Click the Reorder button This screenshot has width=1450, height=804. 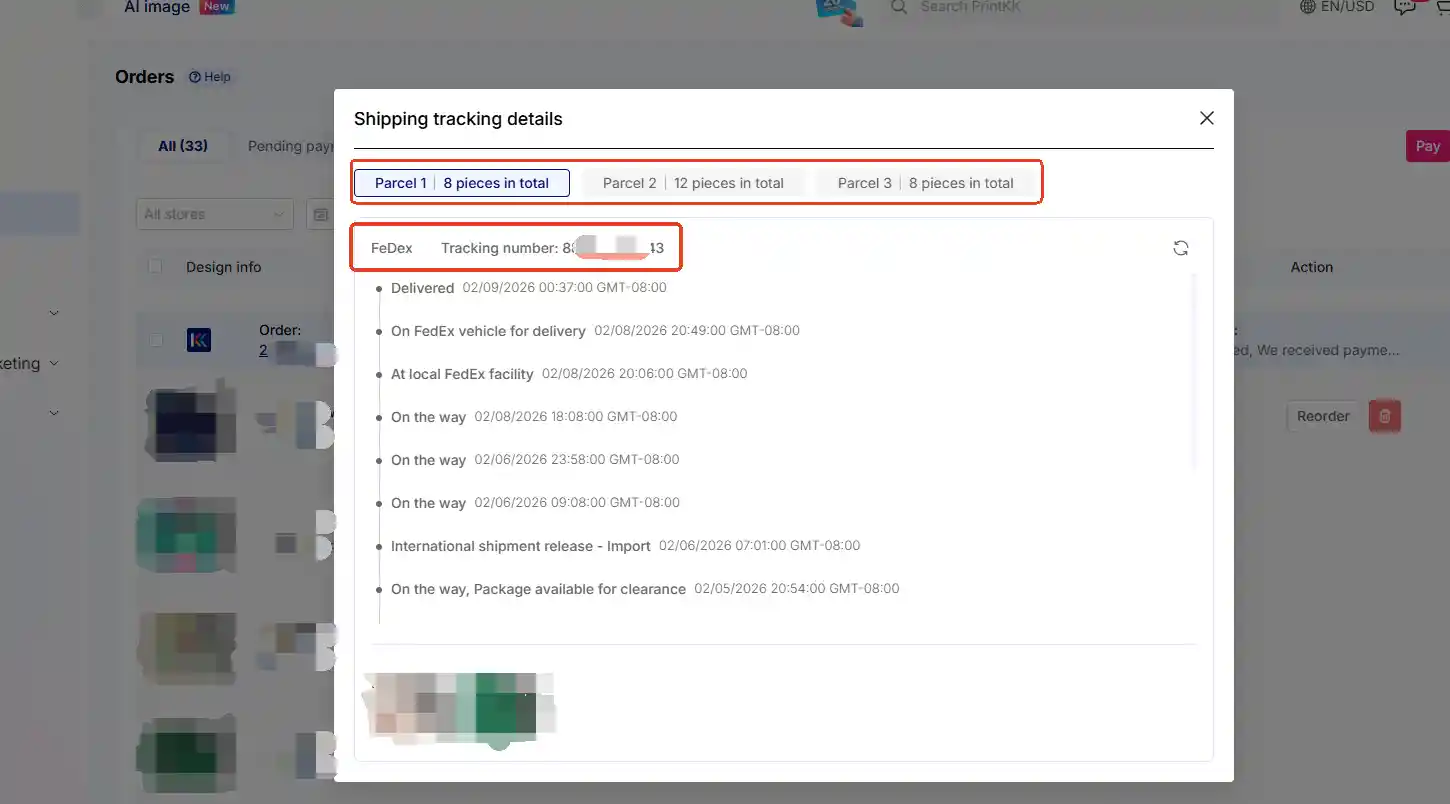(x=1321, y=415)
